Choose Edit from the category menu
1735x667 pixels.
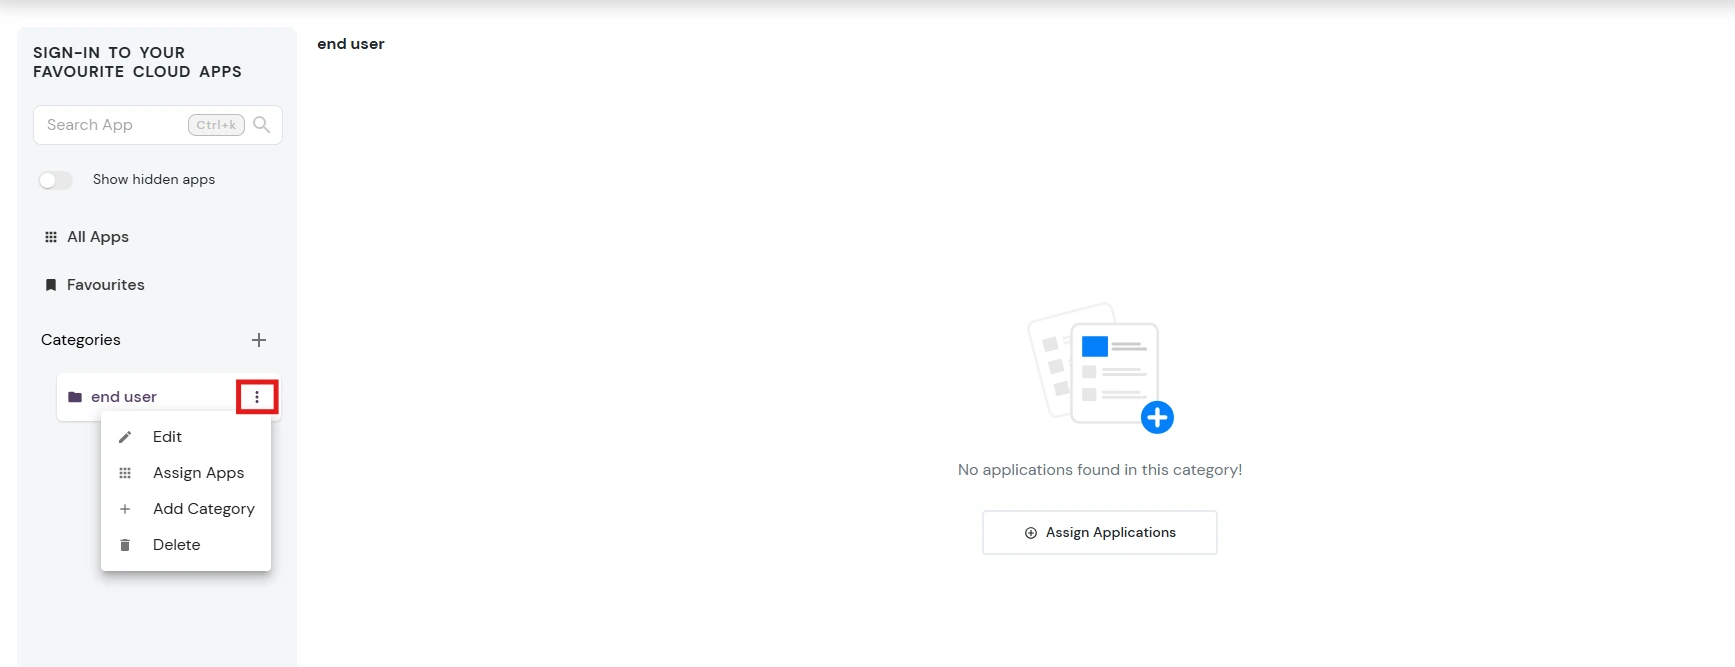coord(167,437)
